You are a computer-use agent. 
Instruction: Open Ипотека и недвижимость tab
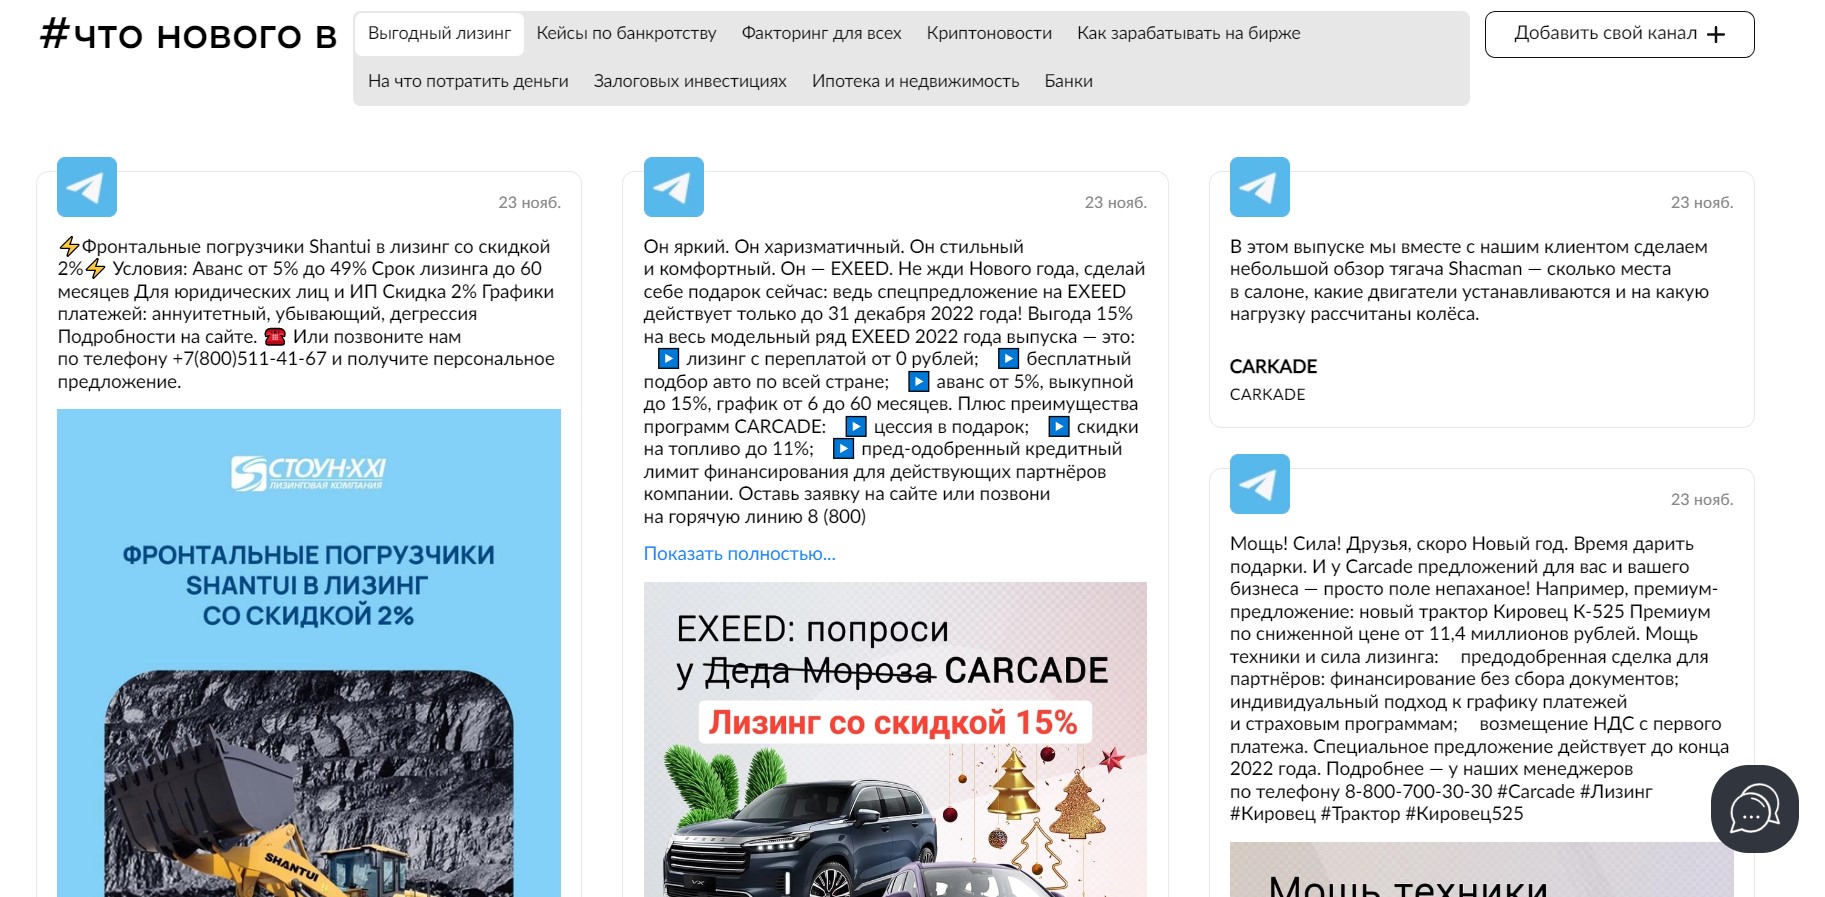(x=915, y=82)
